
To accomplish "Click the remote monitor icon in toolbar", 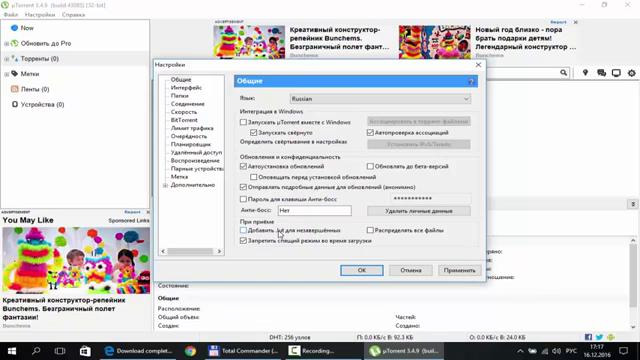I will (616, 73).
